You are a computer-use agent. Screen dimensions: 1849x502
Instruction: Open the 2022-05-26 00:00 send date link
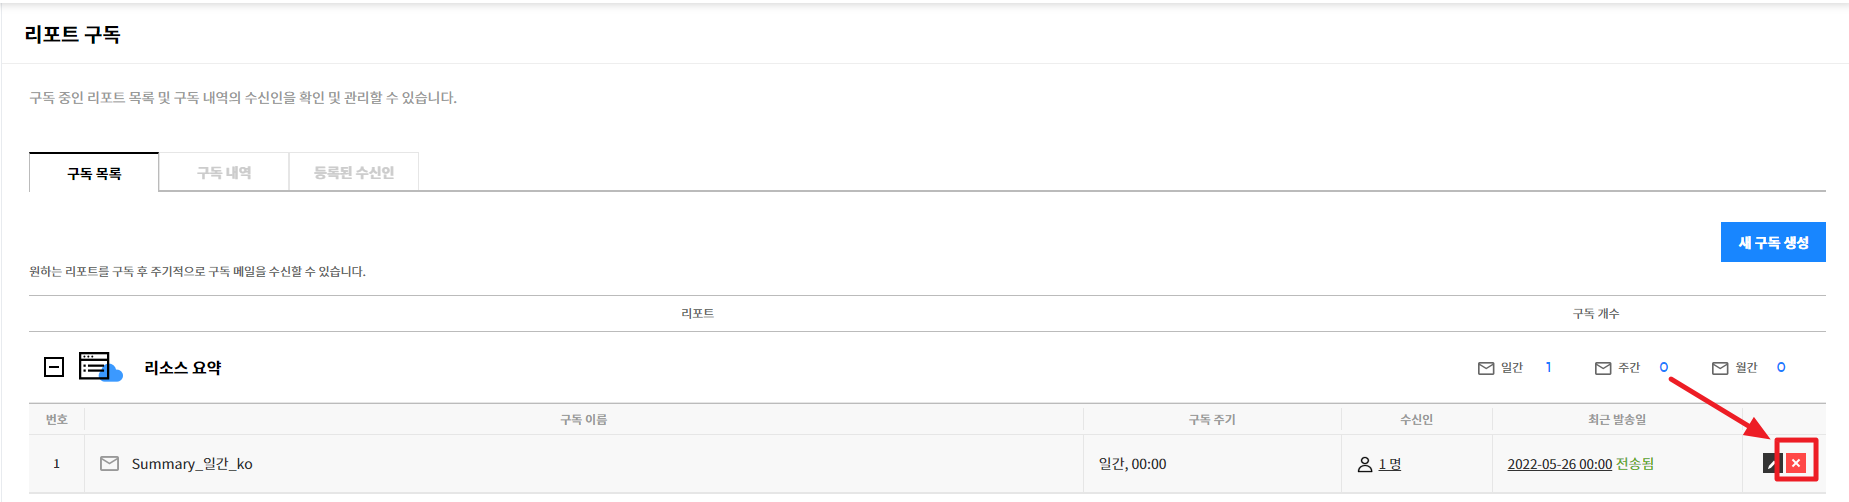(1559, 464)
